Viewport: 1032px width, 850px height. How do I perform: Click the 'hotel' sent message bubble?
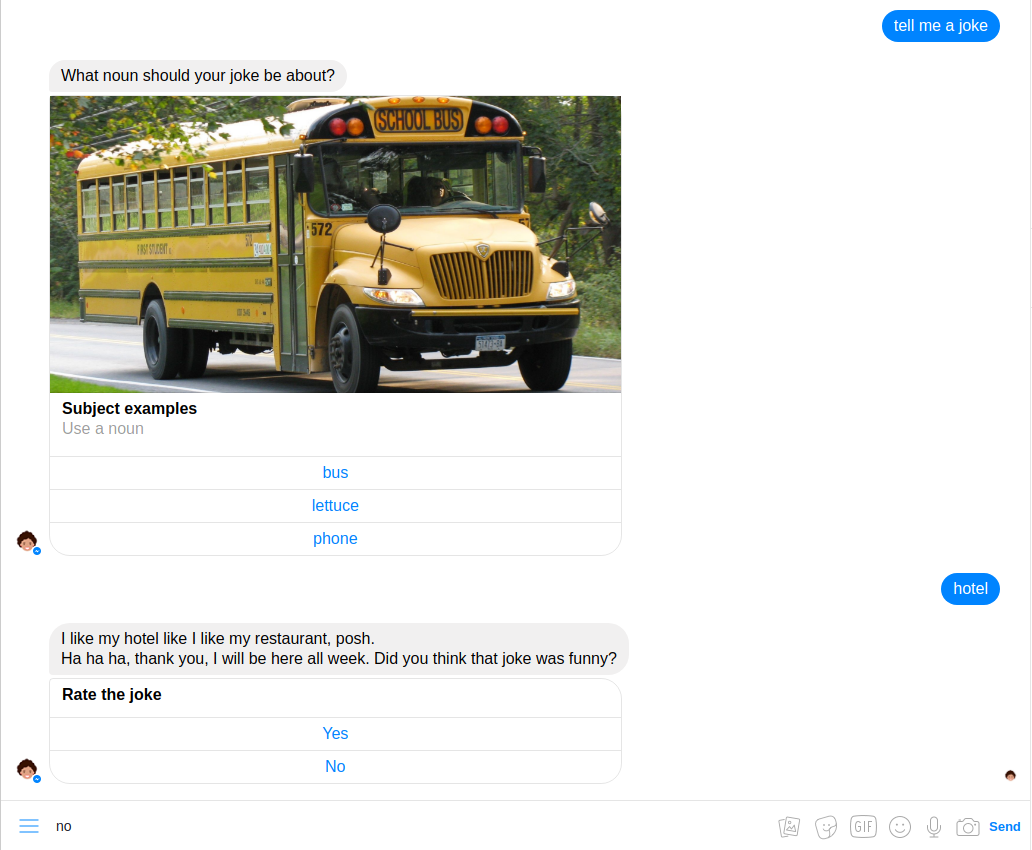(970, 589)
